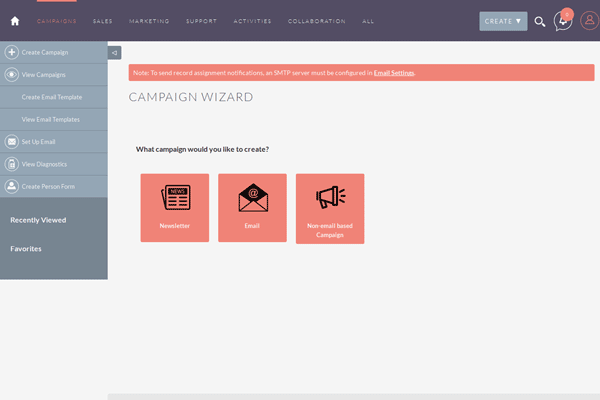Viewport: 600px width, 400px height.
Task: Click the Create Campaign sidebar item
Action: click(43, 51)
